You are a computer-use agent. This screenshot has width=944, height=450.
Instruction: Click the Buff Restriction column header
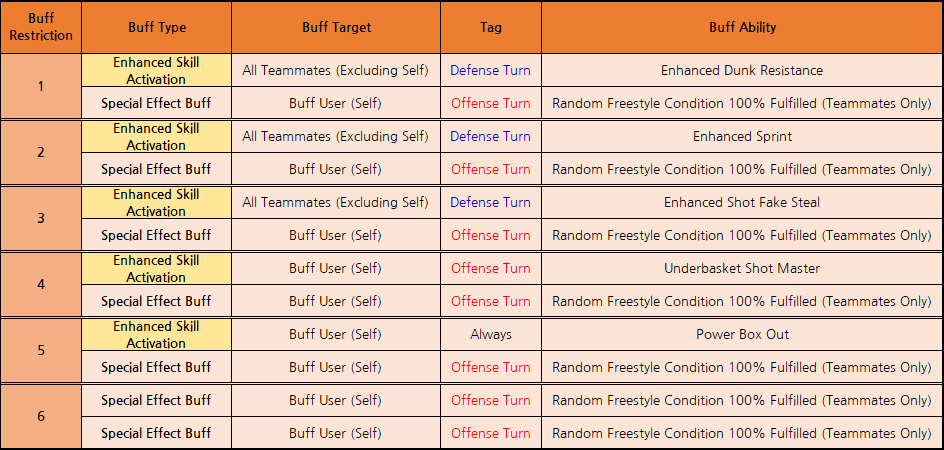[x=41, y=28]
